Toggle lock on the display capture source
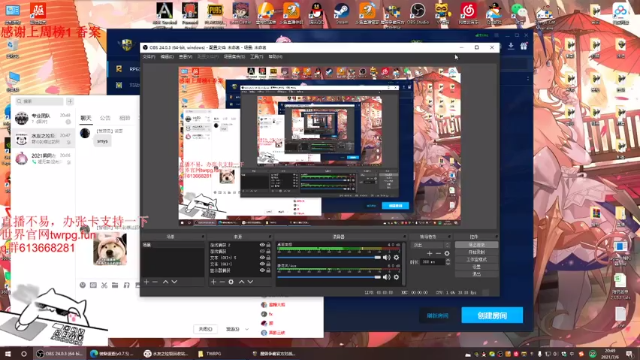 269,271
